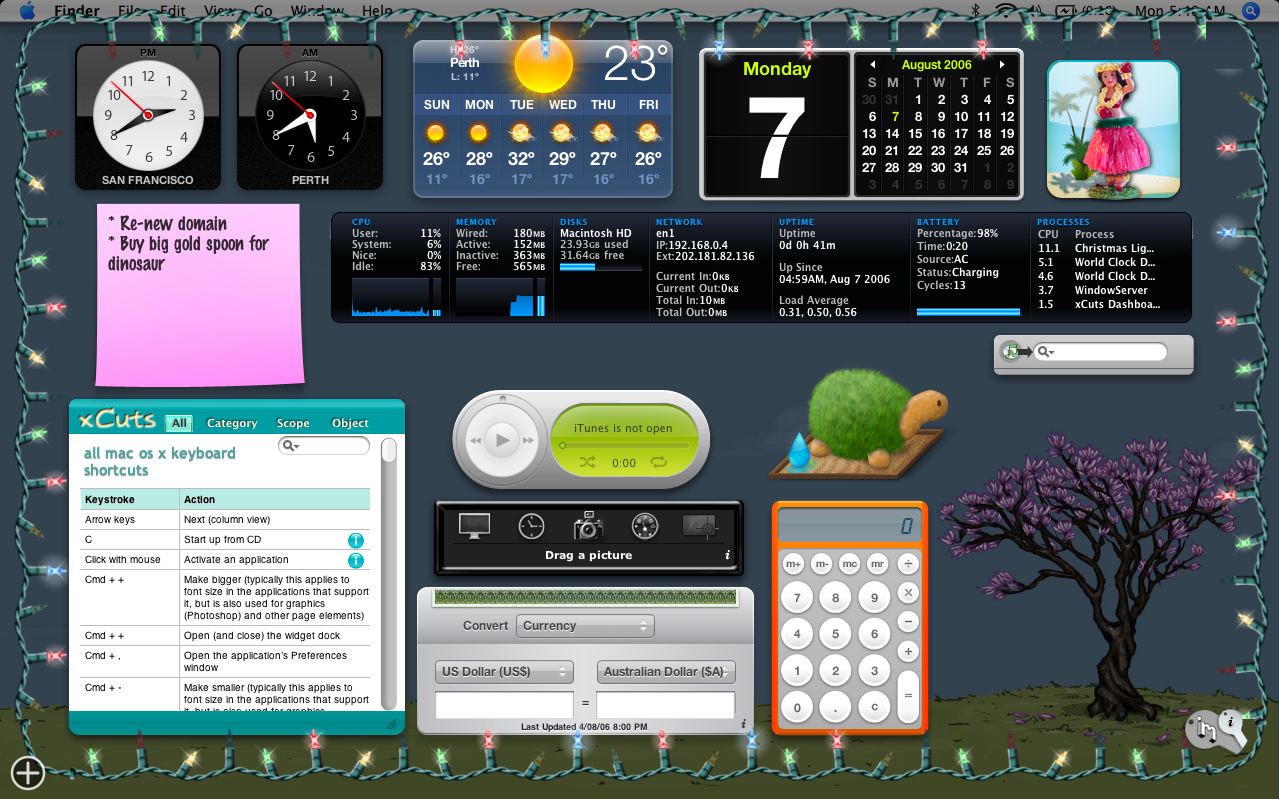Click the divide key on calculator
The width and height of the screenshot is (1279, 799).
point(908,563)
